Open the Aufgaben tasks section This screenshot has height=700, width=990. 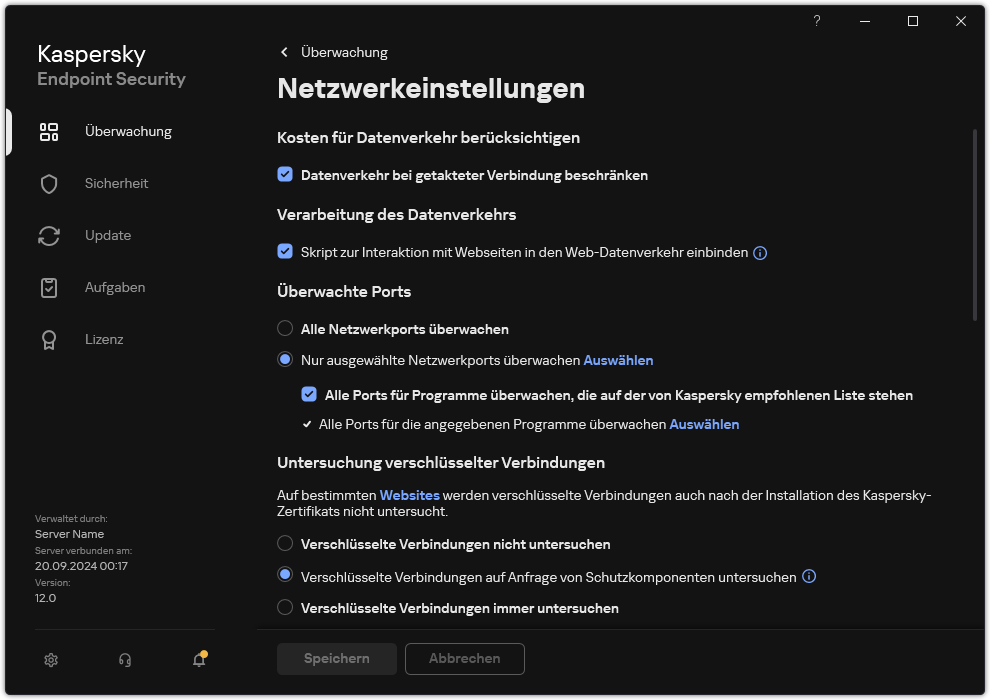(x=48, y=287)
